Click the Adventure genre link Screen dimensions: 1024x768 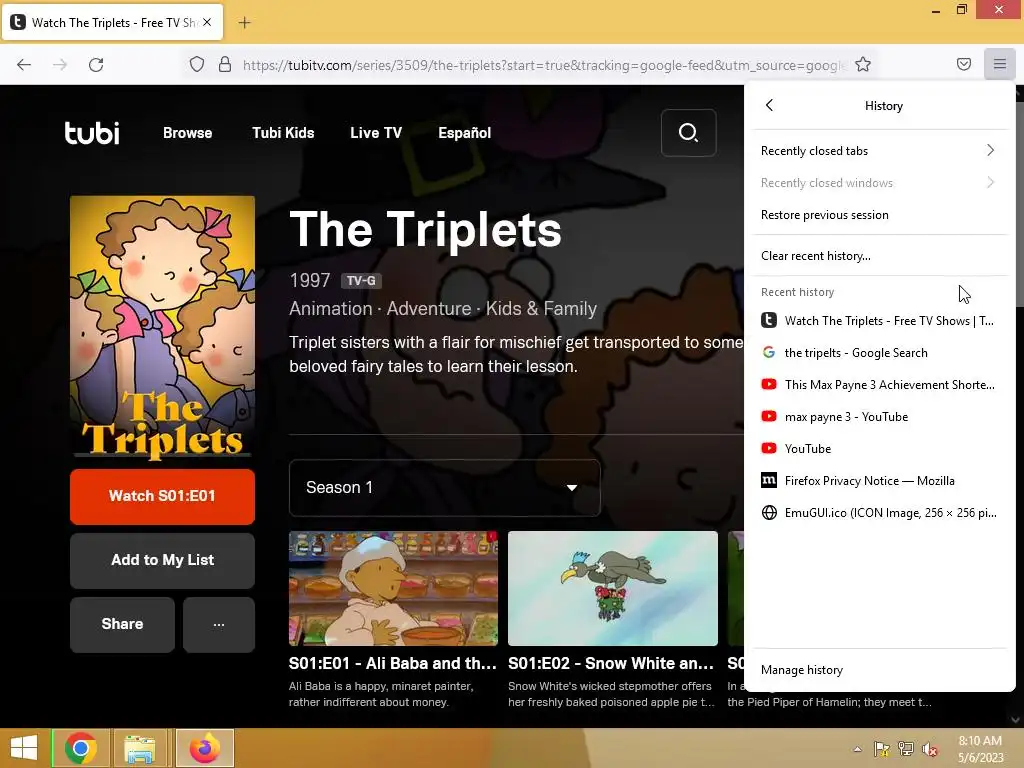click(428, 308)
